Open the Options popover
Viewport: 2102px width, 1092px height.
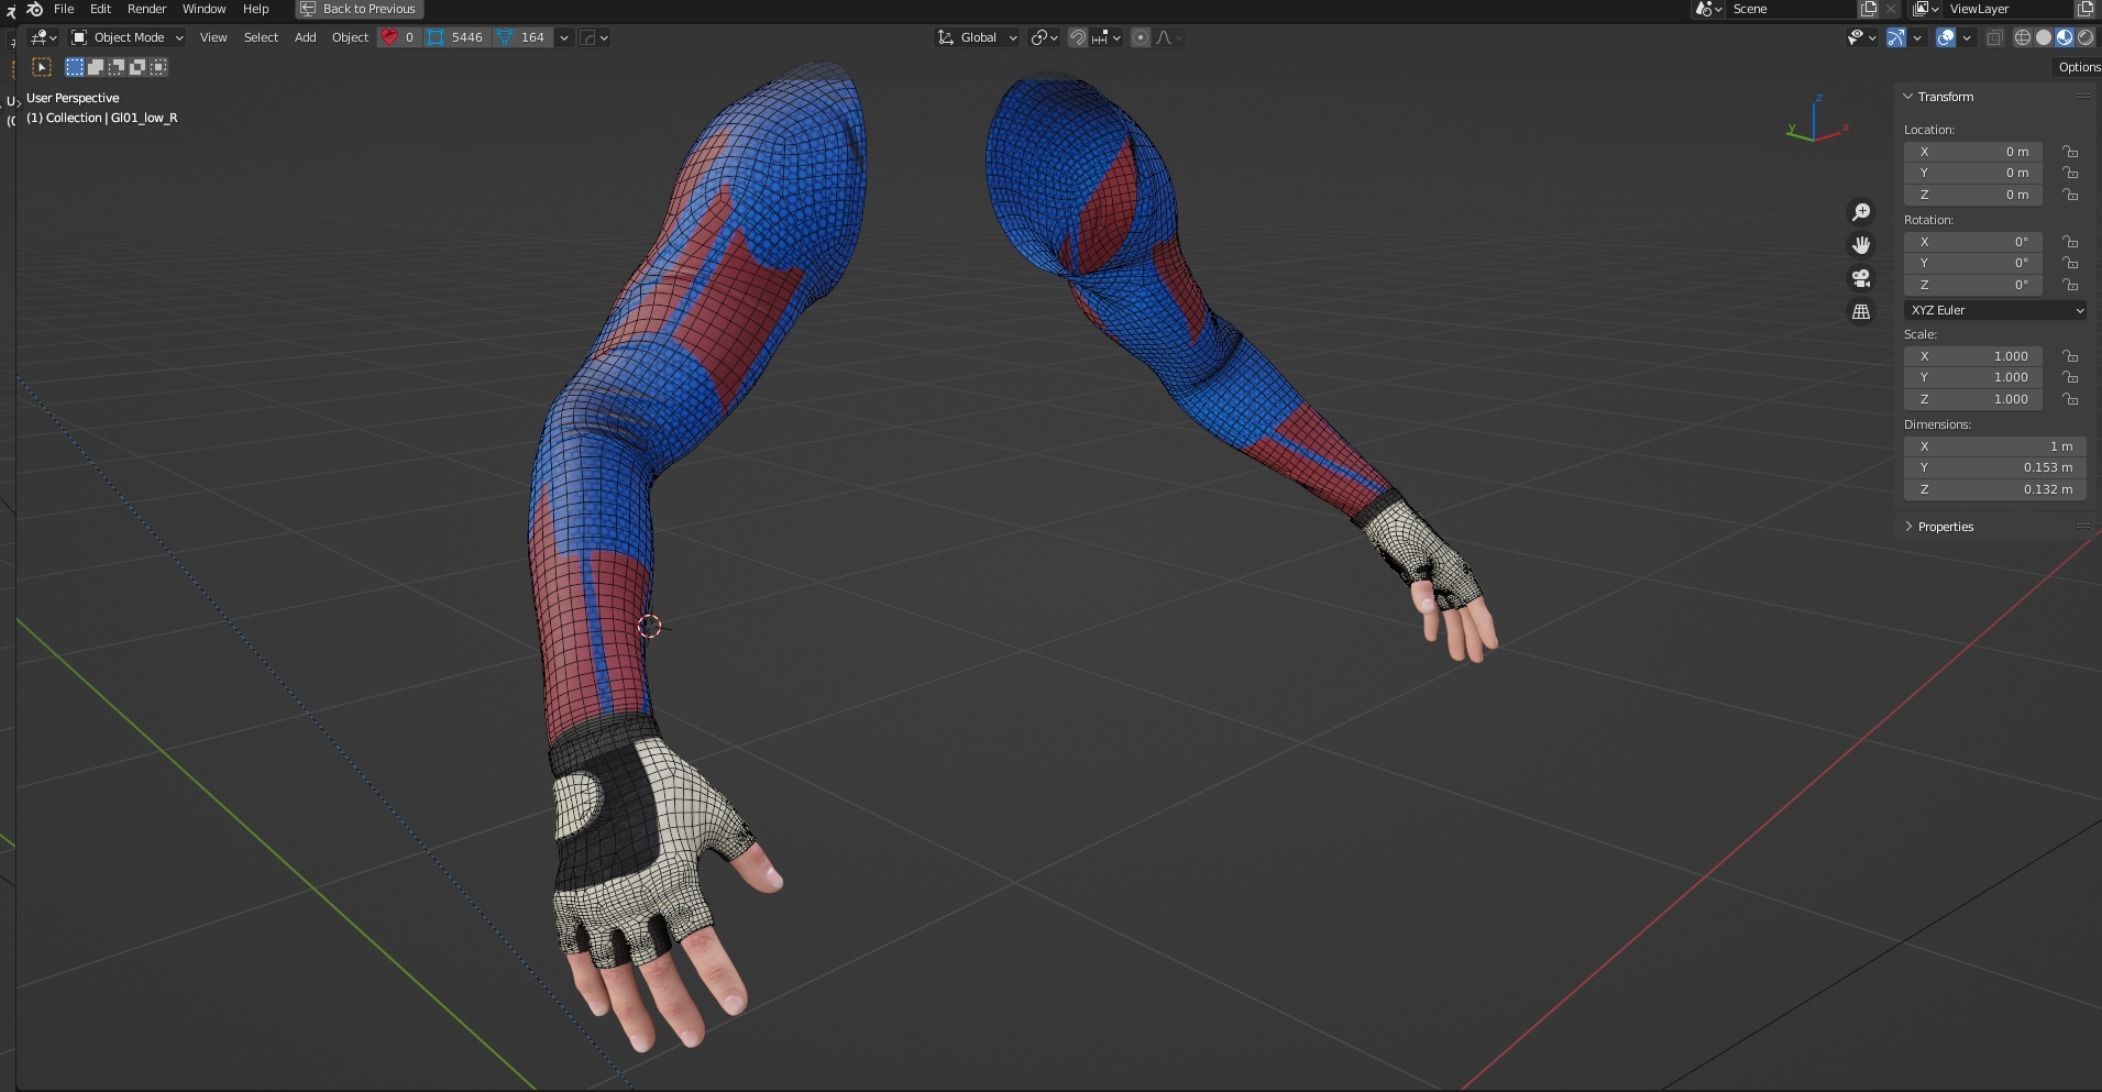[x=2078, y=67]
